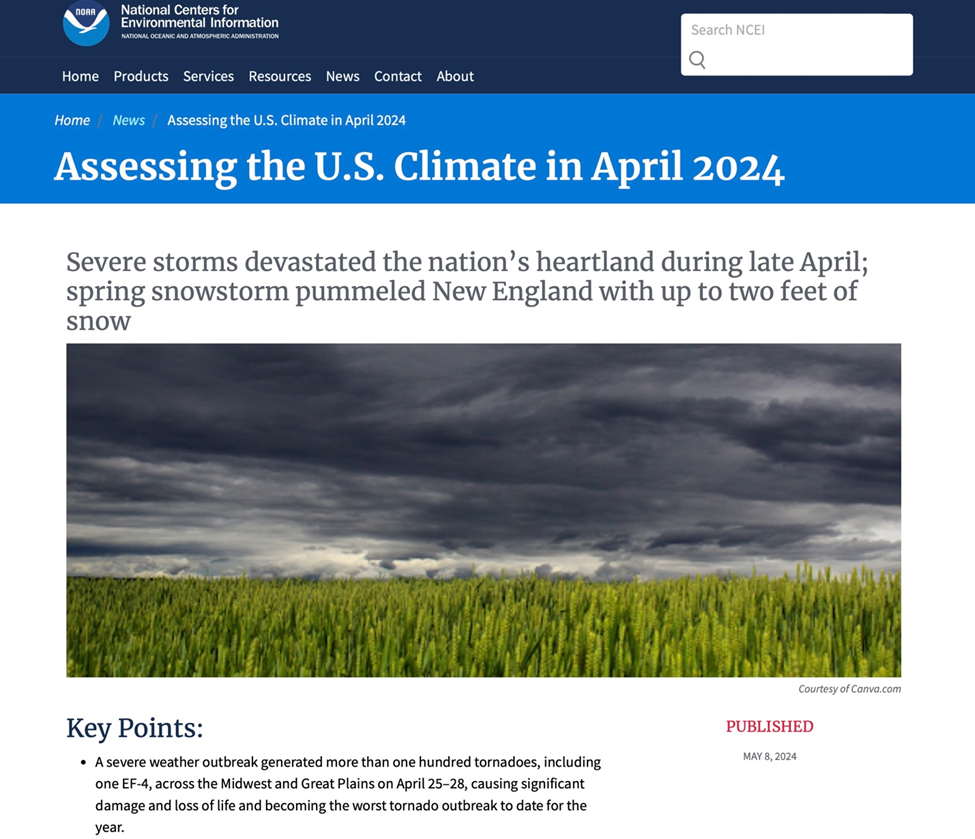
Task: Click the current page breadcrumb text
Action: coord(286,120)
